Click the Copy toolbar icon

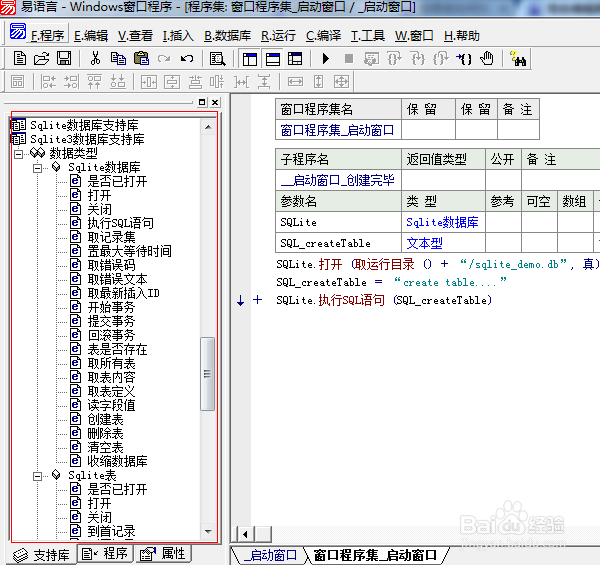click(x=118, y=59)
